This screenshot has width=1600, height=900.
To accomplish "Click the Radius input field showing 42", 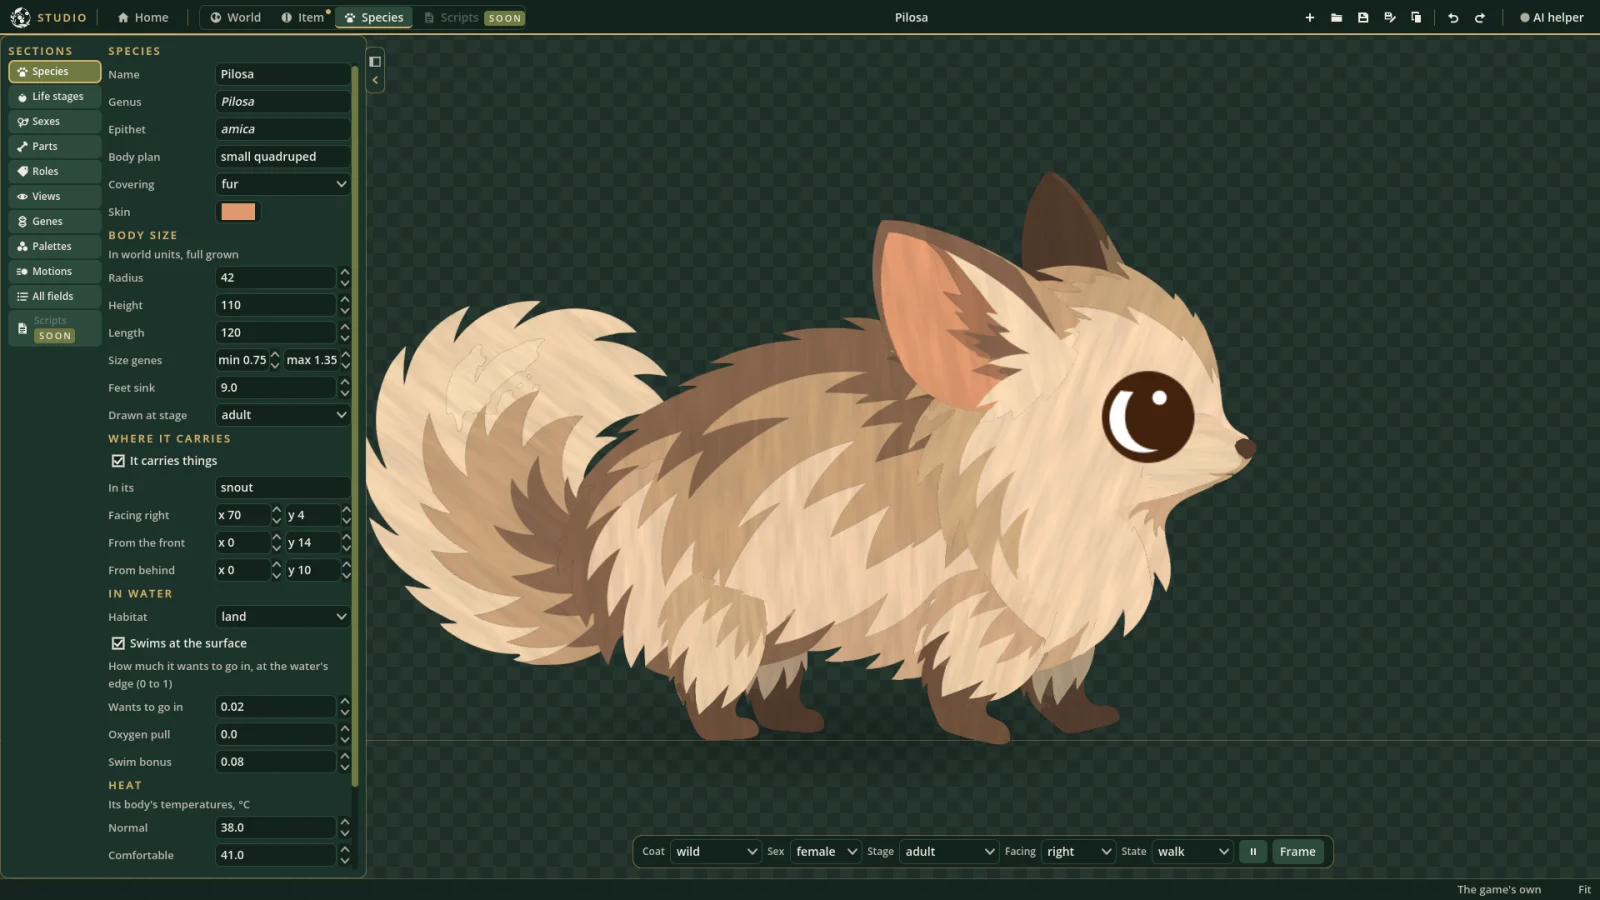I will click(x=276, y=278).
